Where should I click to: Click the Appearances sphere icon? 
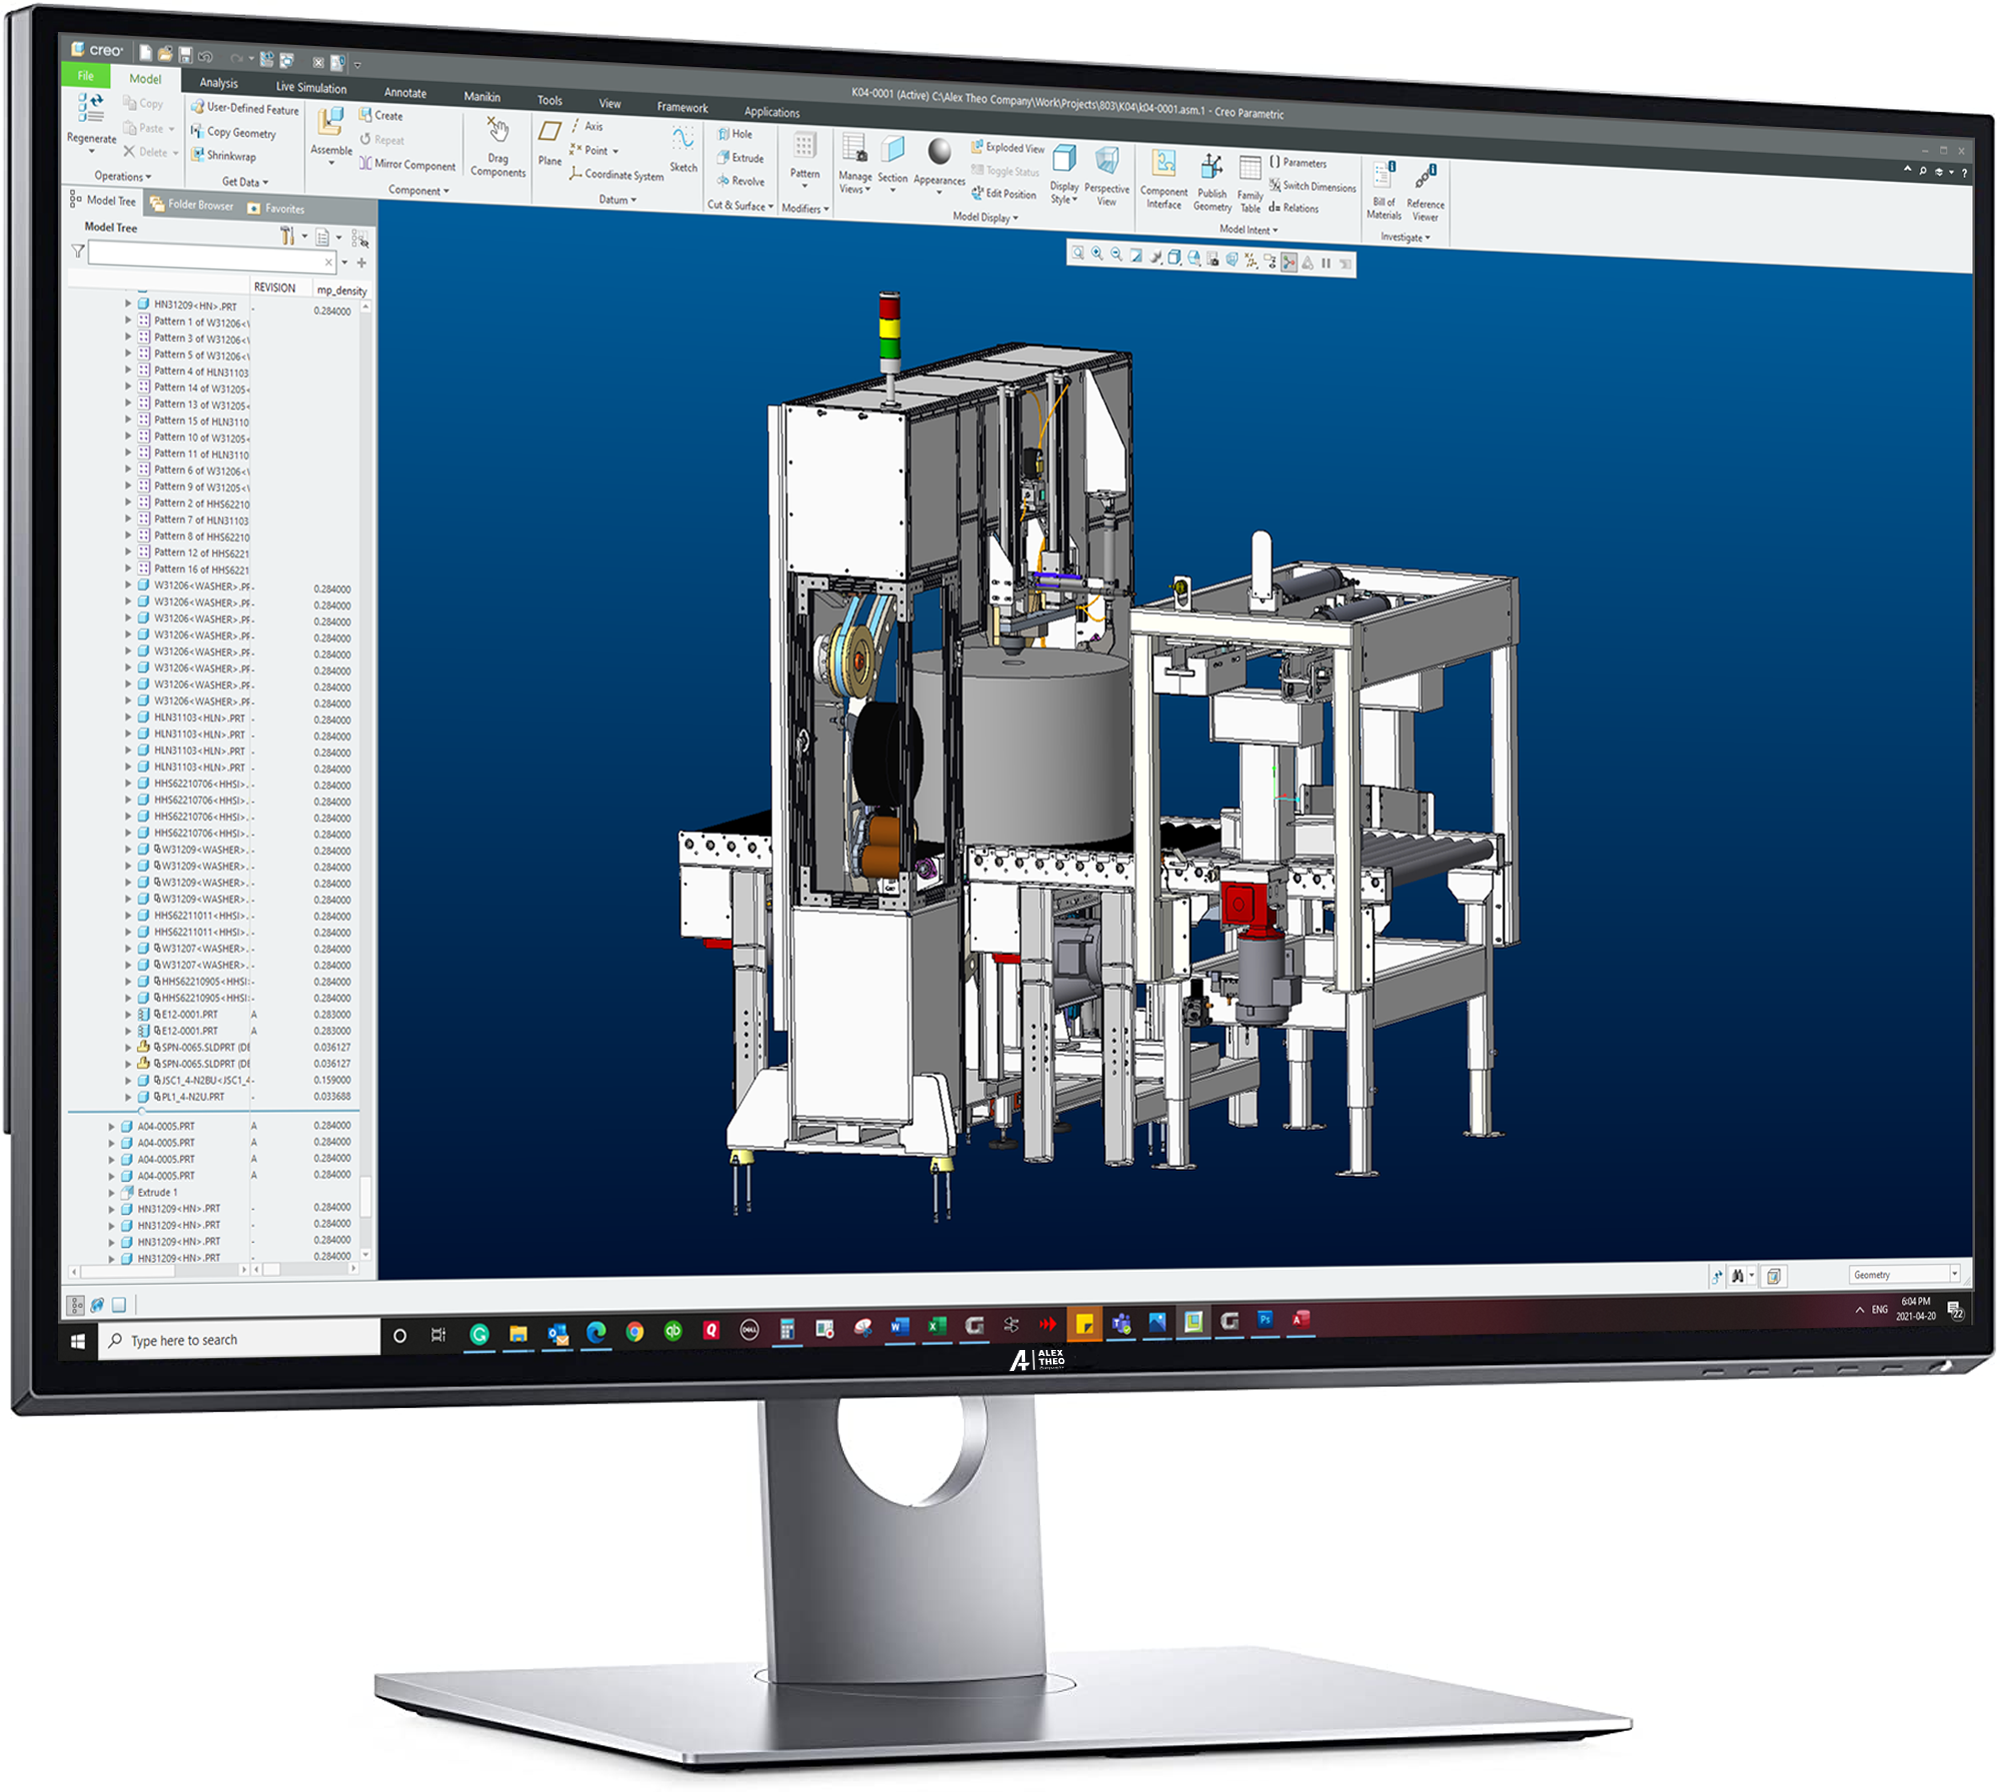940,151
